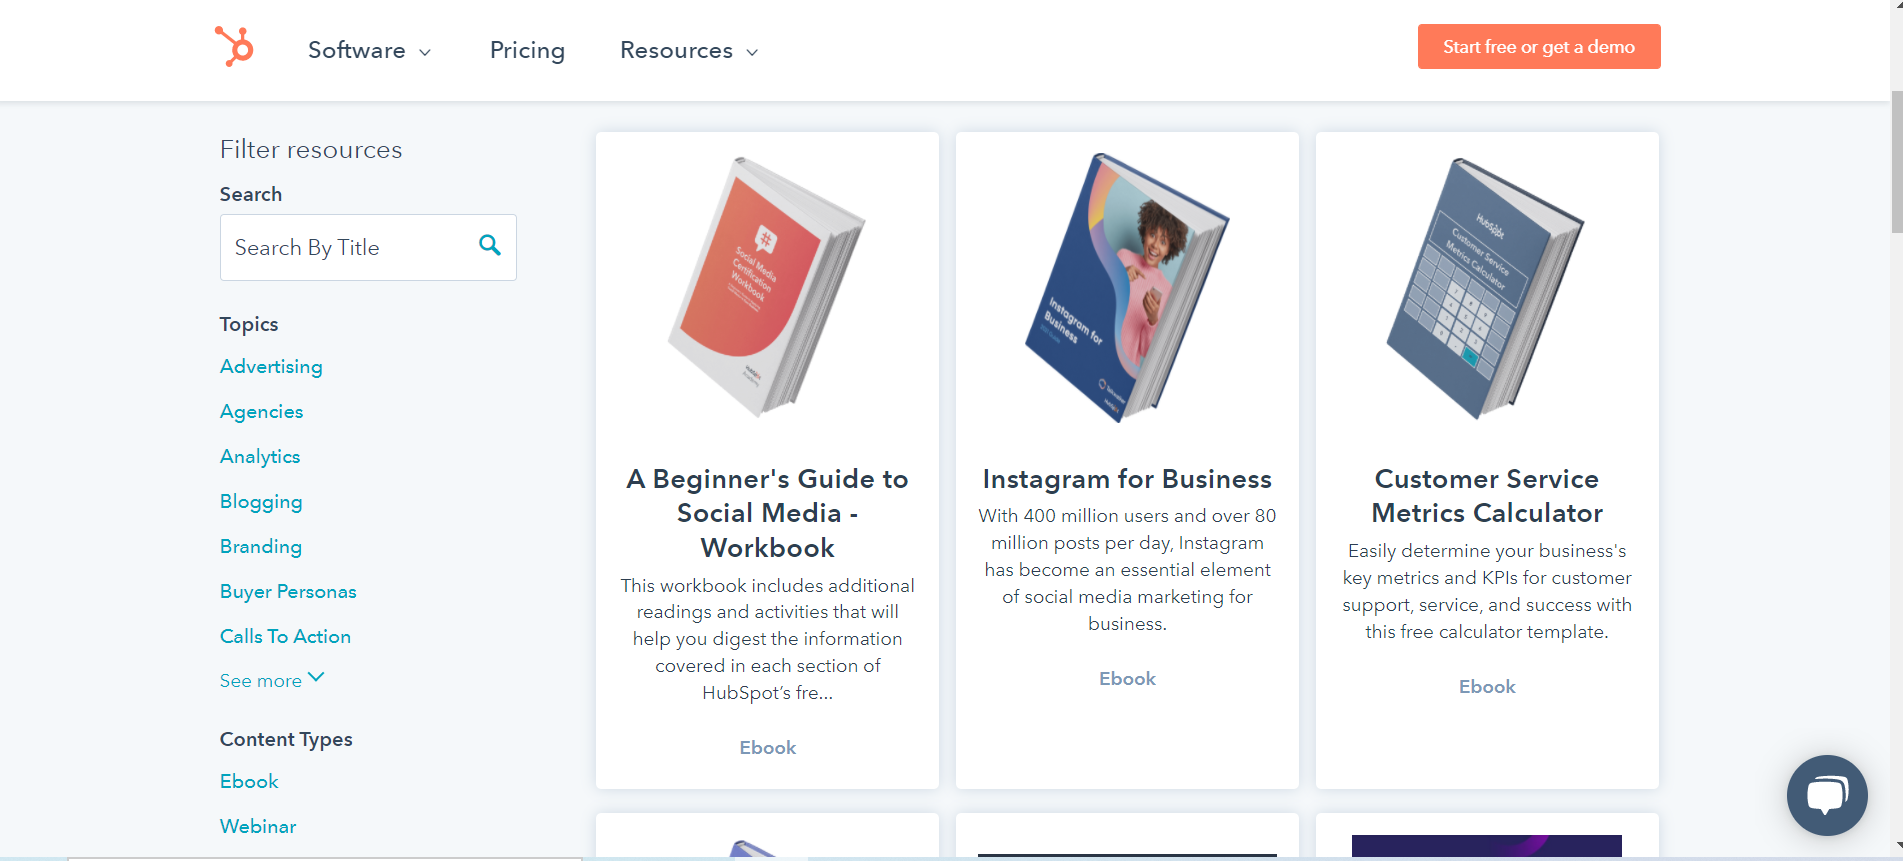This screenshot has height=861, width=1903.
Task: Select the Blogging topic filter
Action: [261, 502]
